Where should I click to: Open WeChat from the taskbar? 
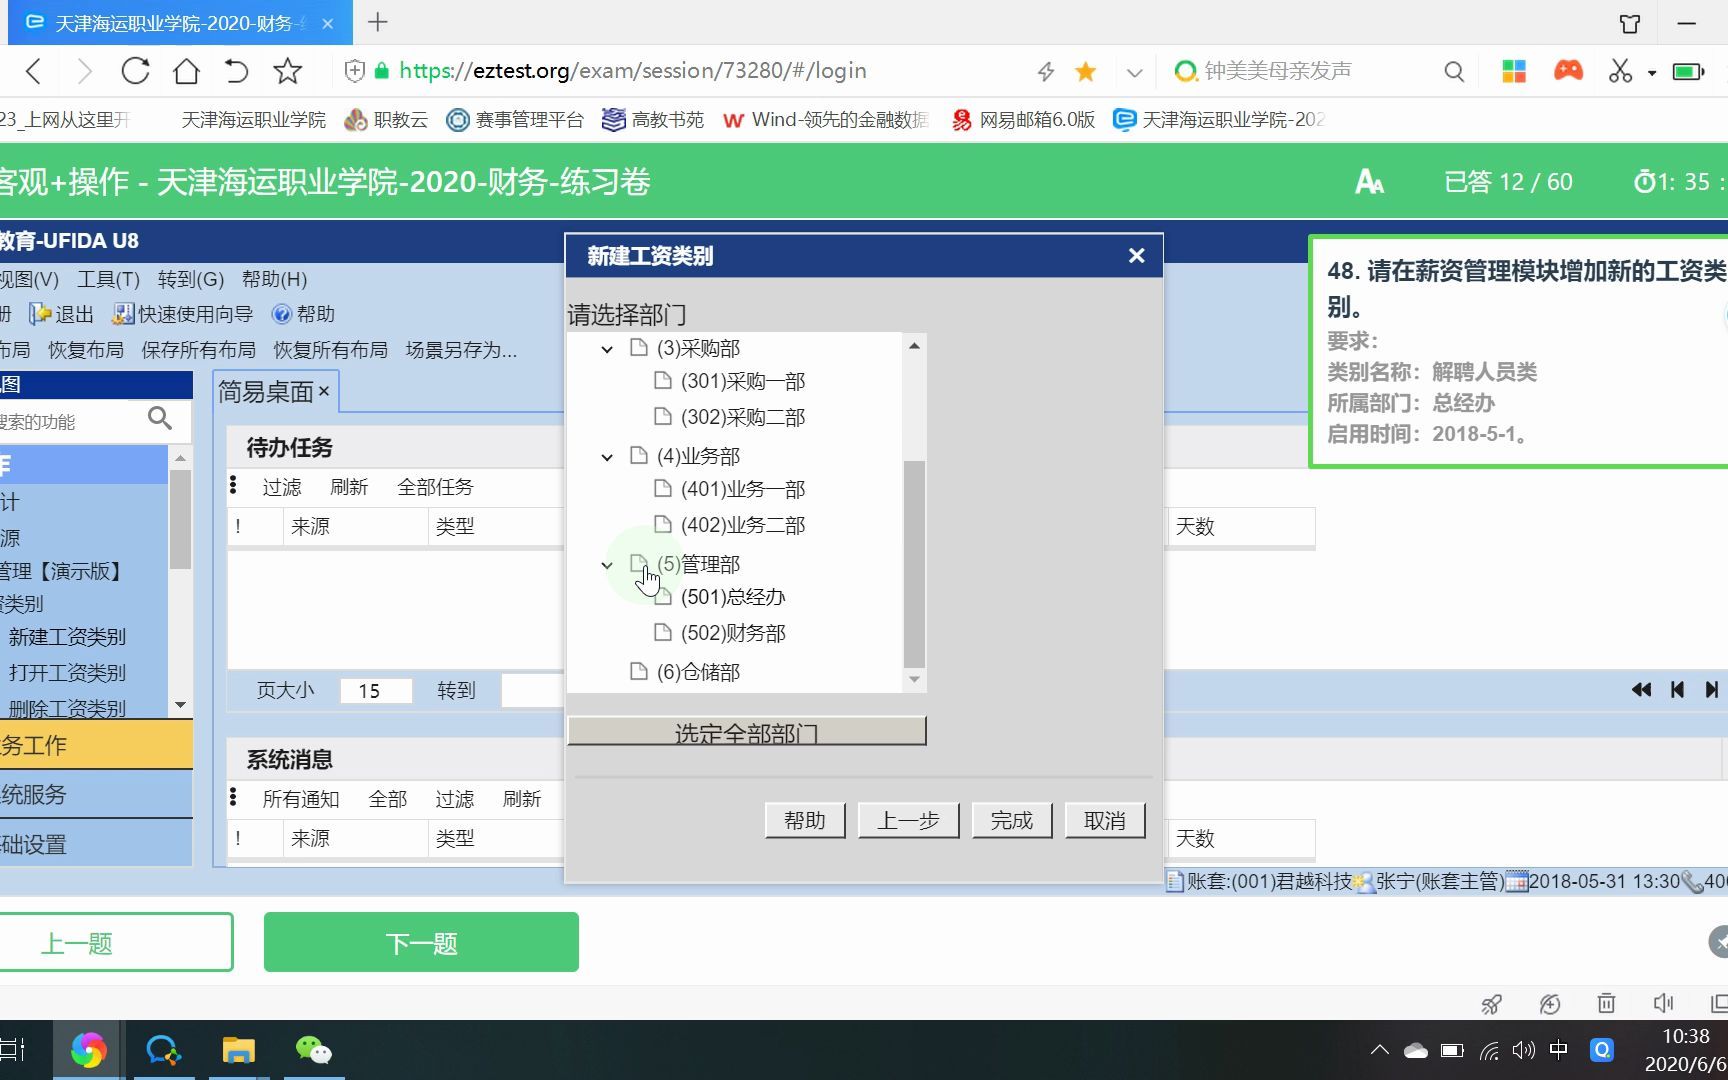click(313, 1050)
